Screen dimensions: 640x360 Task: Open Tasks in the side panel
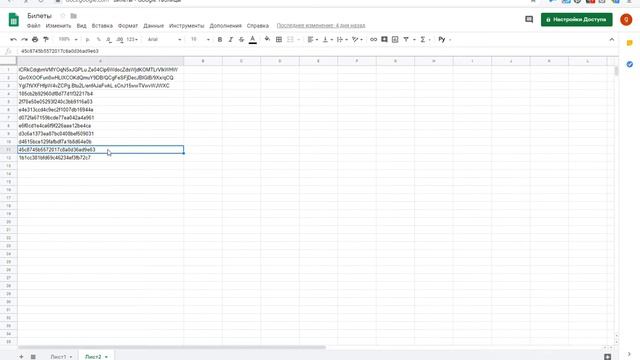[x=629, y=64]
